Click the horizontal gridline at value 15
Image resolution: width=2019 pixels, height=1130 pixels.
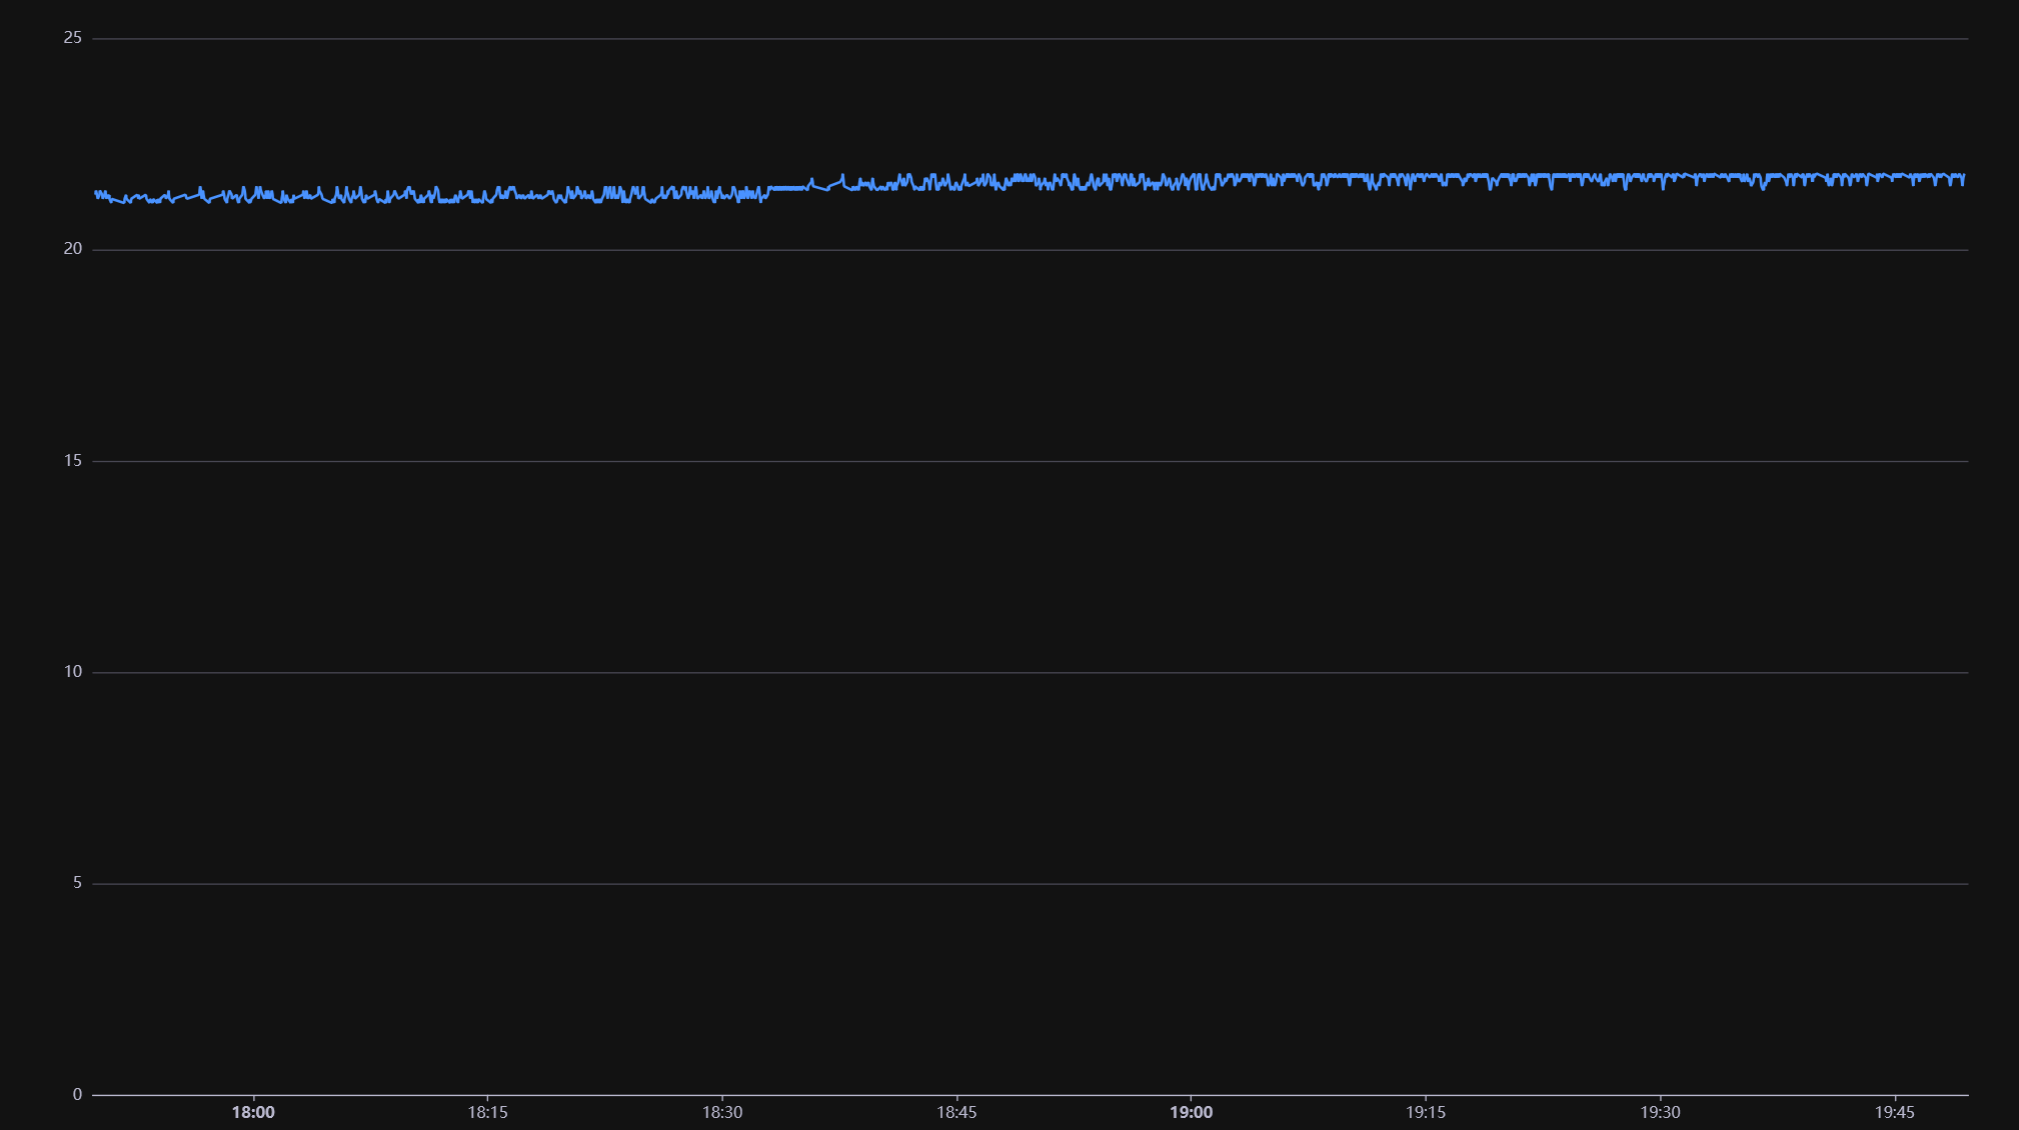(x=1000, y=460)
